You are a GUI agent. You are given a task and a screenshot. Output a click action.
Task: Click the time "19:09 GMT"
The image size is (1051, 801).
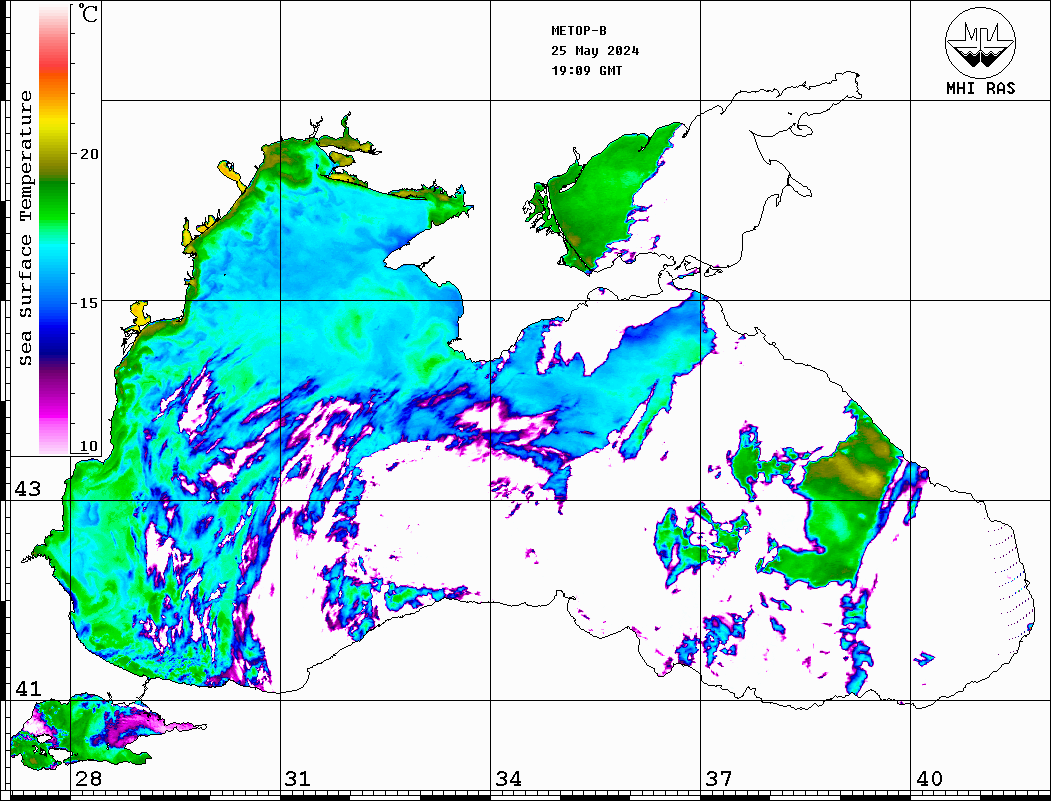coord(586,70)
